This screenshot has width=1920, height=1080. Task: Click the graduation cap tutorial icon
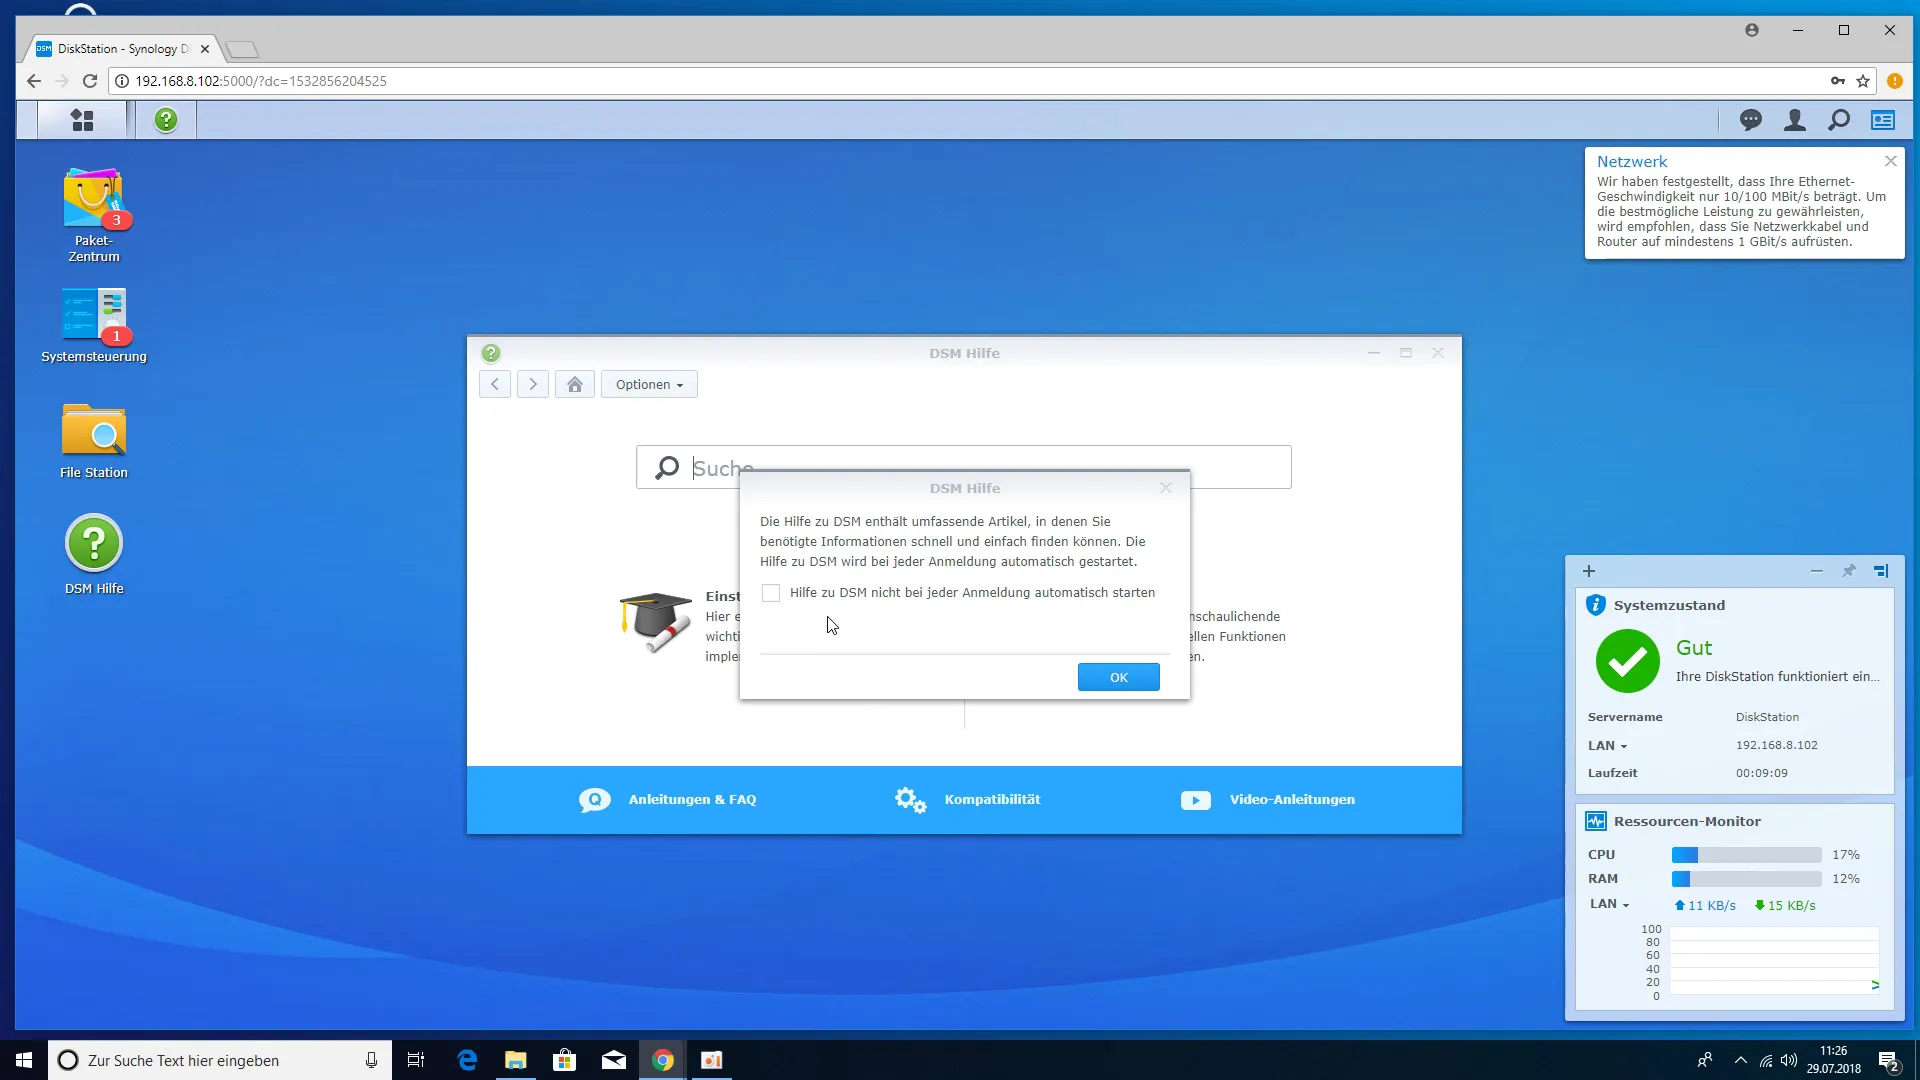click(x=655, y=621)
